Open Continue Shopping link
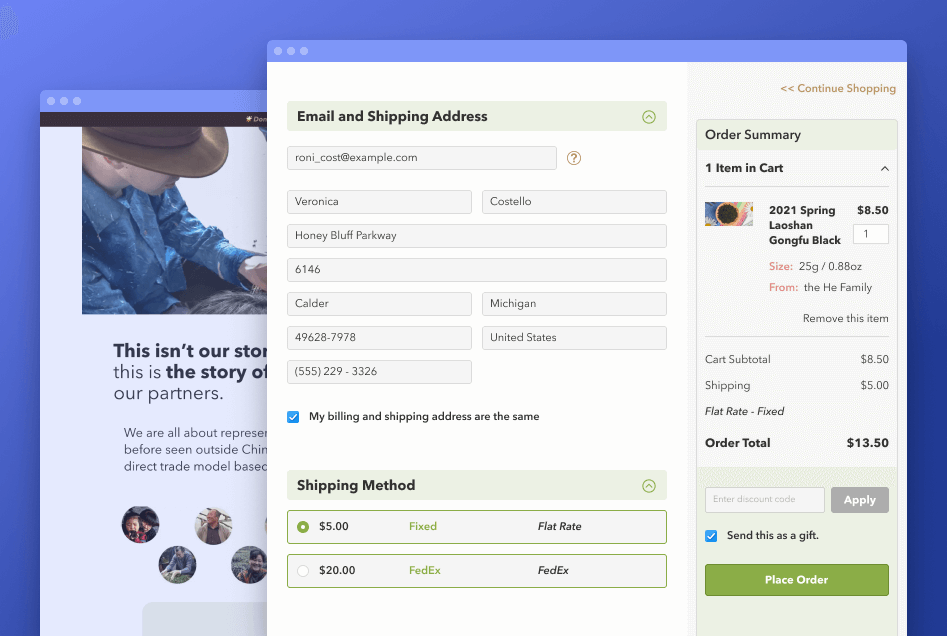 pos(838,88)
